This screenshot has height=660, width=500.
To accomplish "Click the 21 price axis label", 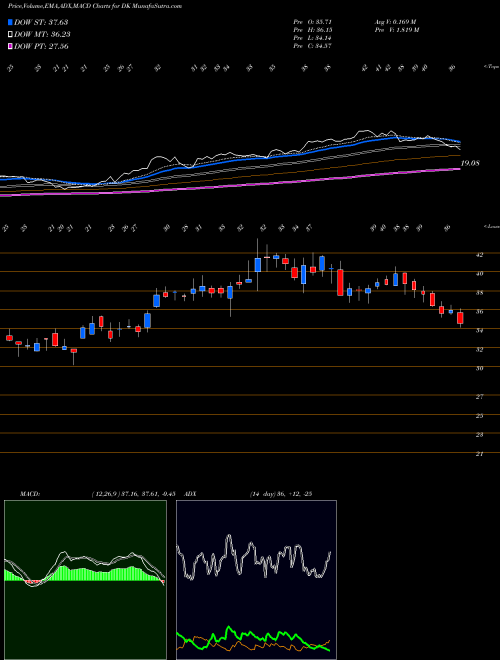I will coord(479,454).
